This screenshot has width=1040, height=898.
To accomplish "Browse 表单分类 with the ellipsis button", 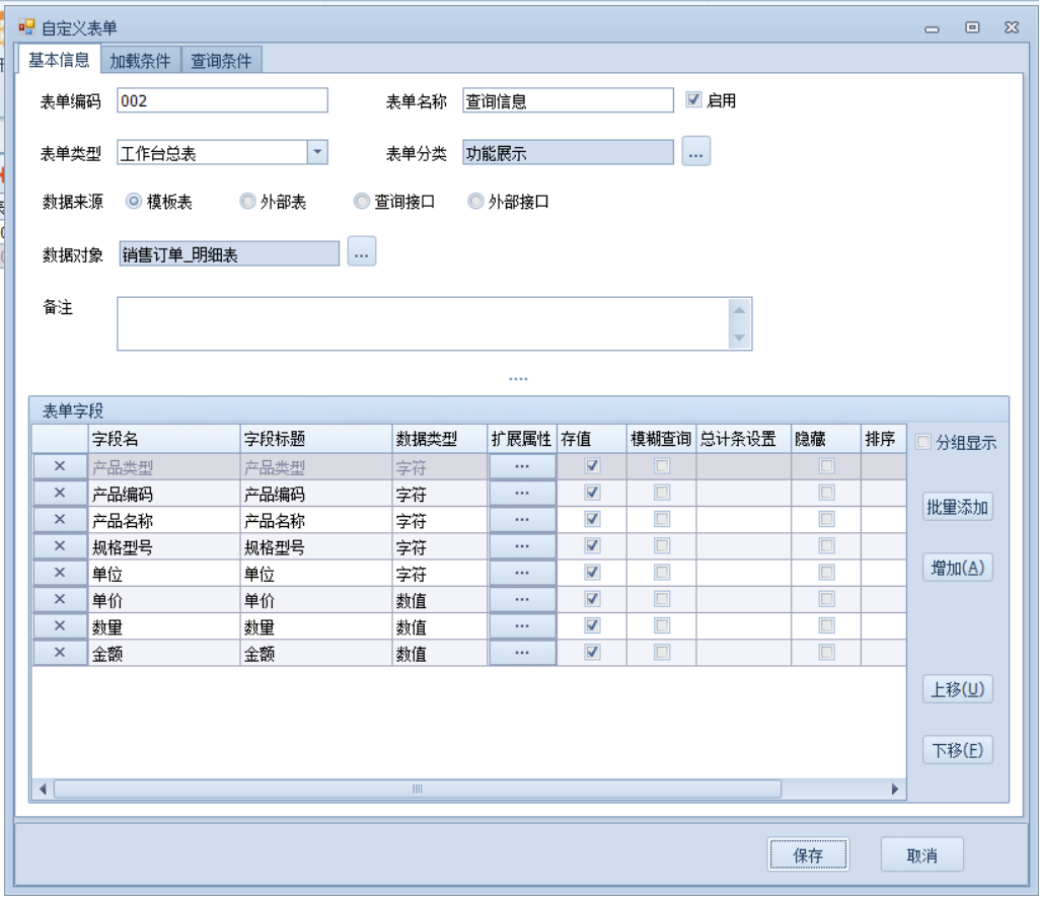I will pos(696,153).
